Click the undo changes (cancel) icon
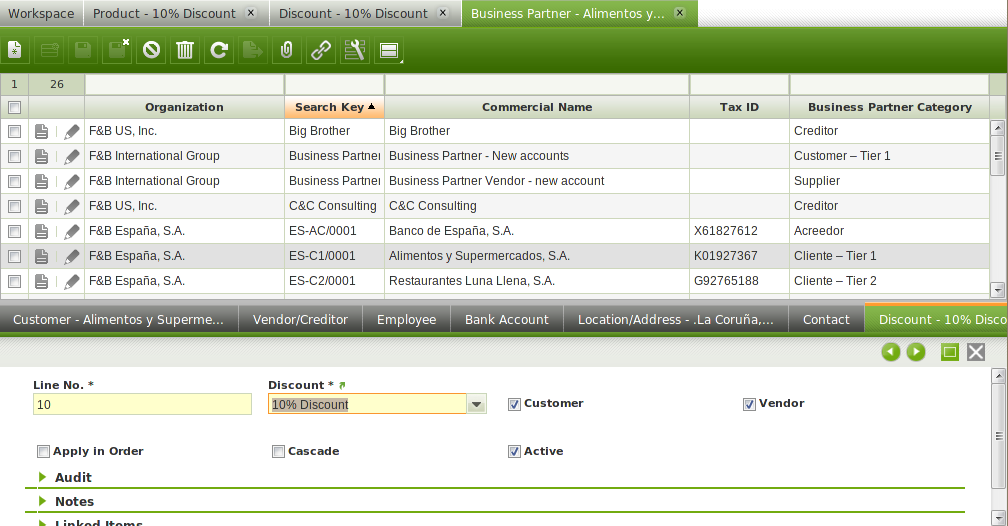Screen dimensions: 1008x526 [x=151, y=50]
